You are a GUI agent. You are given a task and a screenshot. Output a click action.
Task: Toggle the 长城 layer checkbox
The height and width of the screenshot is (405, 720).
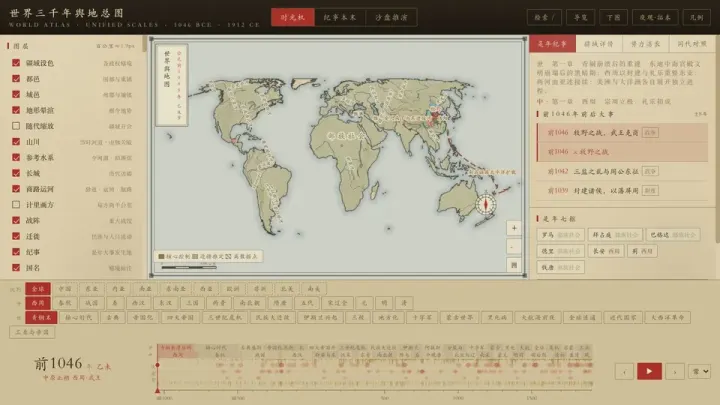click(16, 173)
